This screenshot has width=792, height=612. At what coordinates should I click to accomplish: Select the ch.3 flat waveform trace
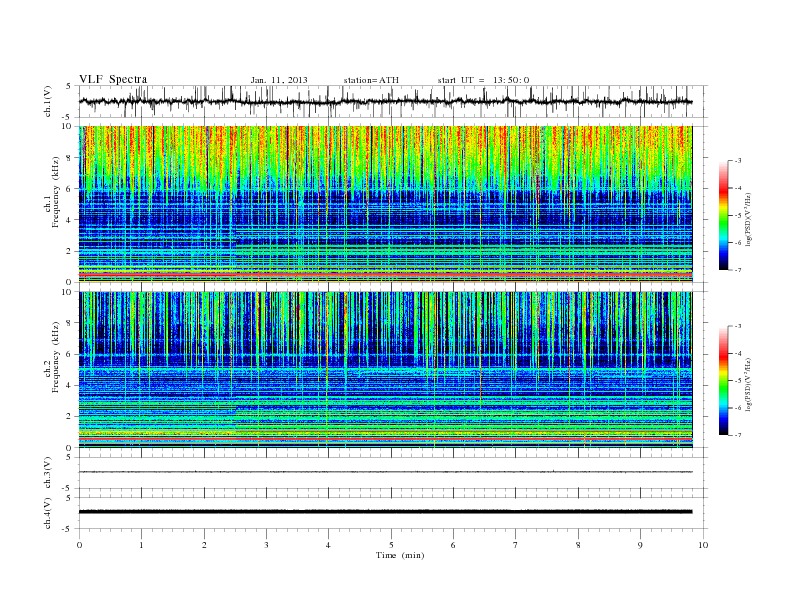click(385, 472)
